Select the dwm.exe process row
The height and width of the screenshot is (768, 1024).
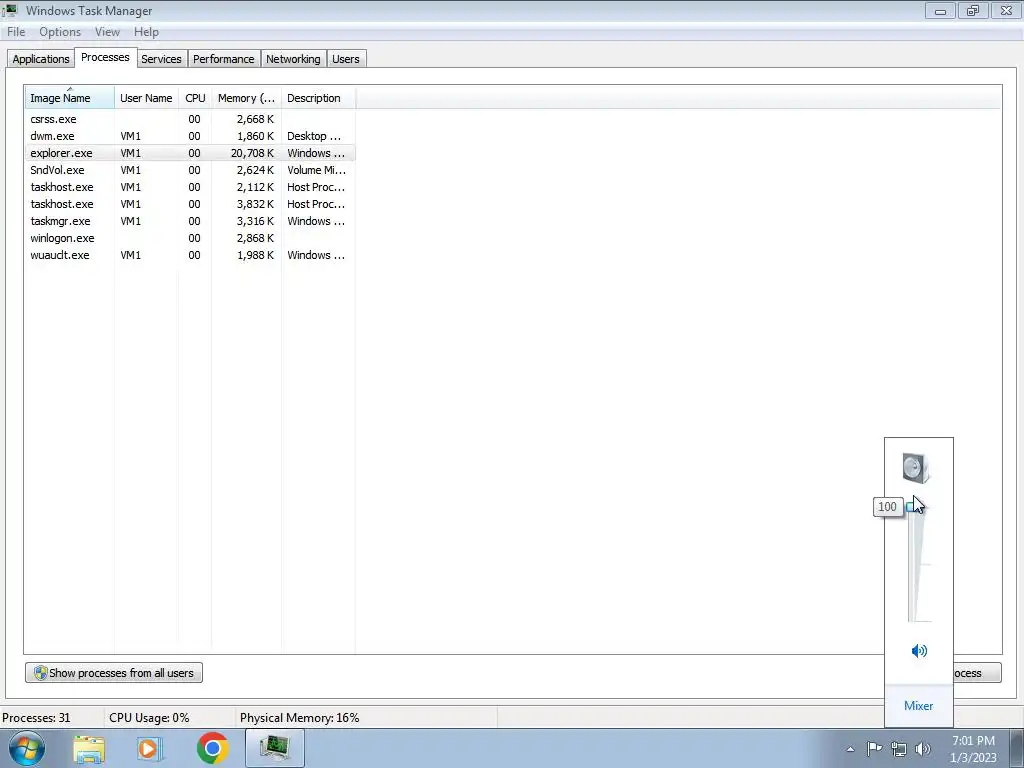click(x=190, y=136)
